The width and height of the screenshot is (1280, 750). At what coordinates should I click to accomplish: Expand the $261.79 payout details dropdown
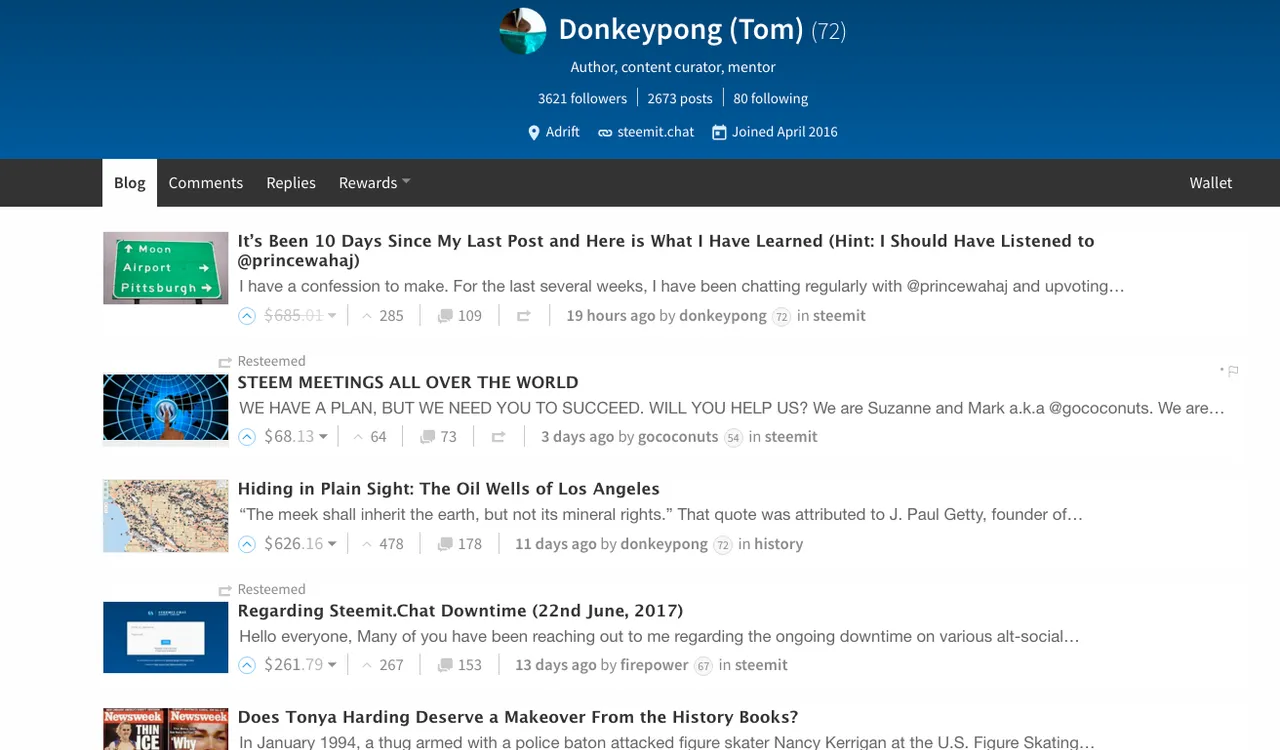(x=332, y=665)
